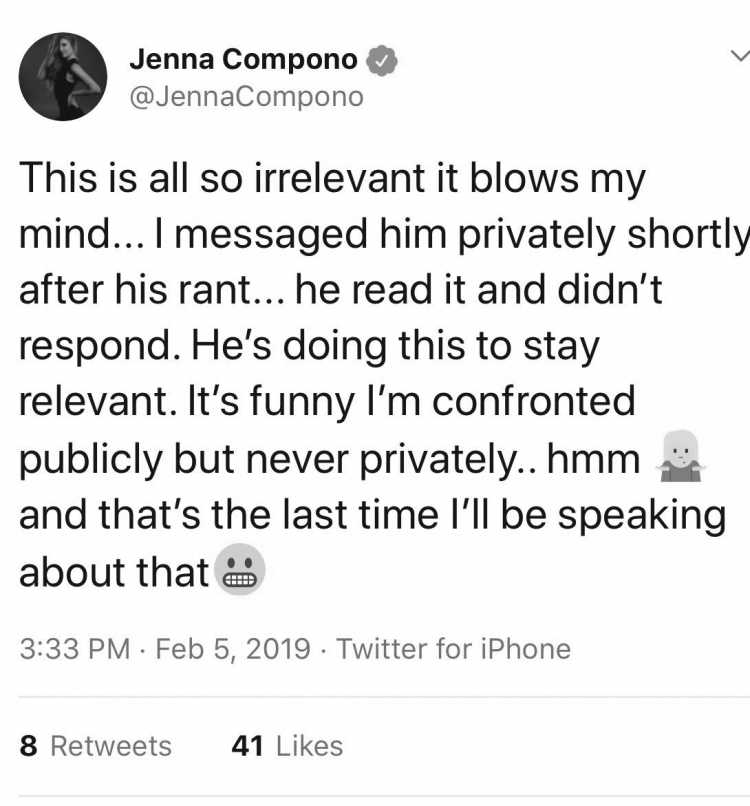The height and width of the screenshot is (806, 750).
Task: Click the Feb 5, 2019 date
Action: pyautogui.click(x=233, y=649)
